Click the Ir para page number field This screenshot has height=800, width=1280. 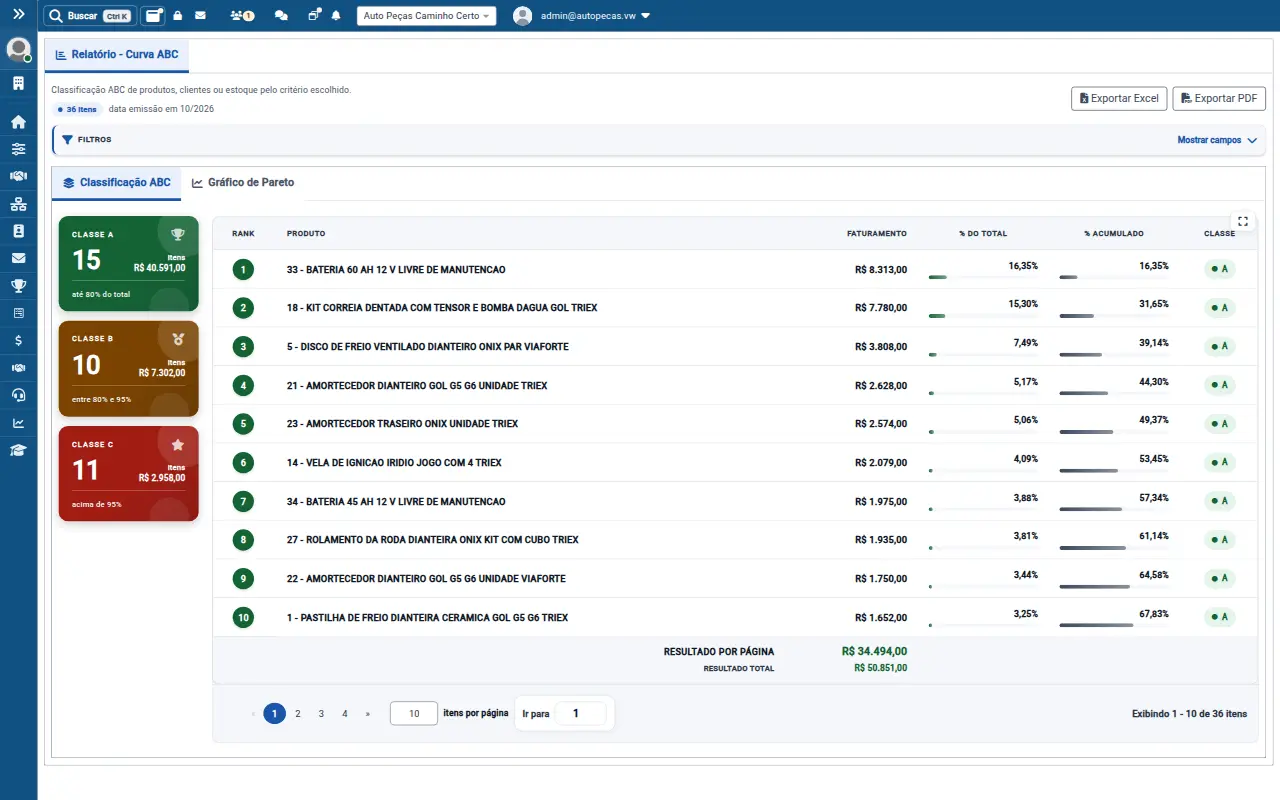pyautogui.click(x=579, y=714)
